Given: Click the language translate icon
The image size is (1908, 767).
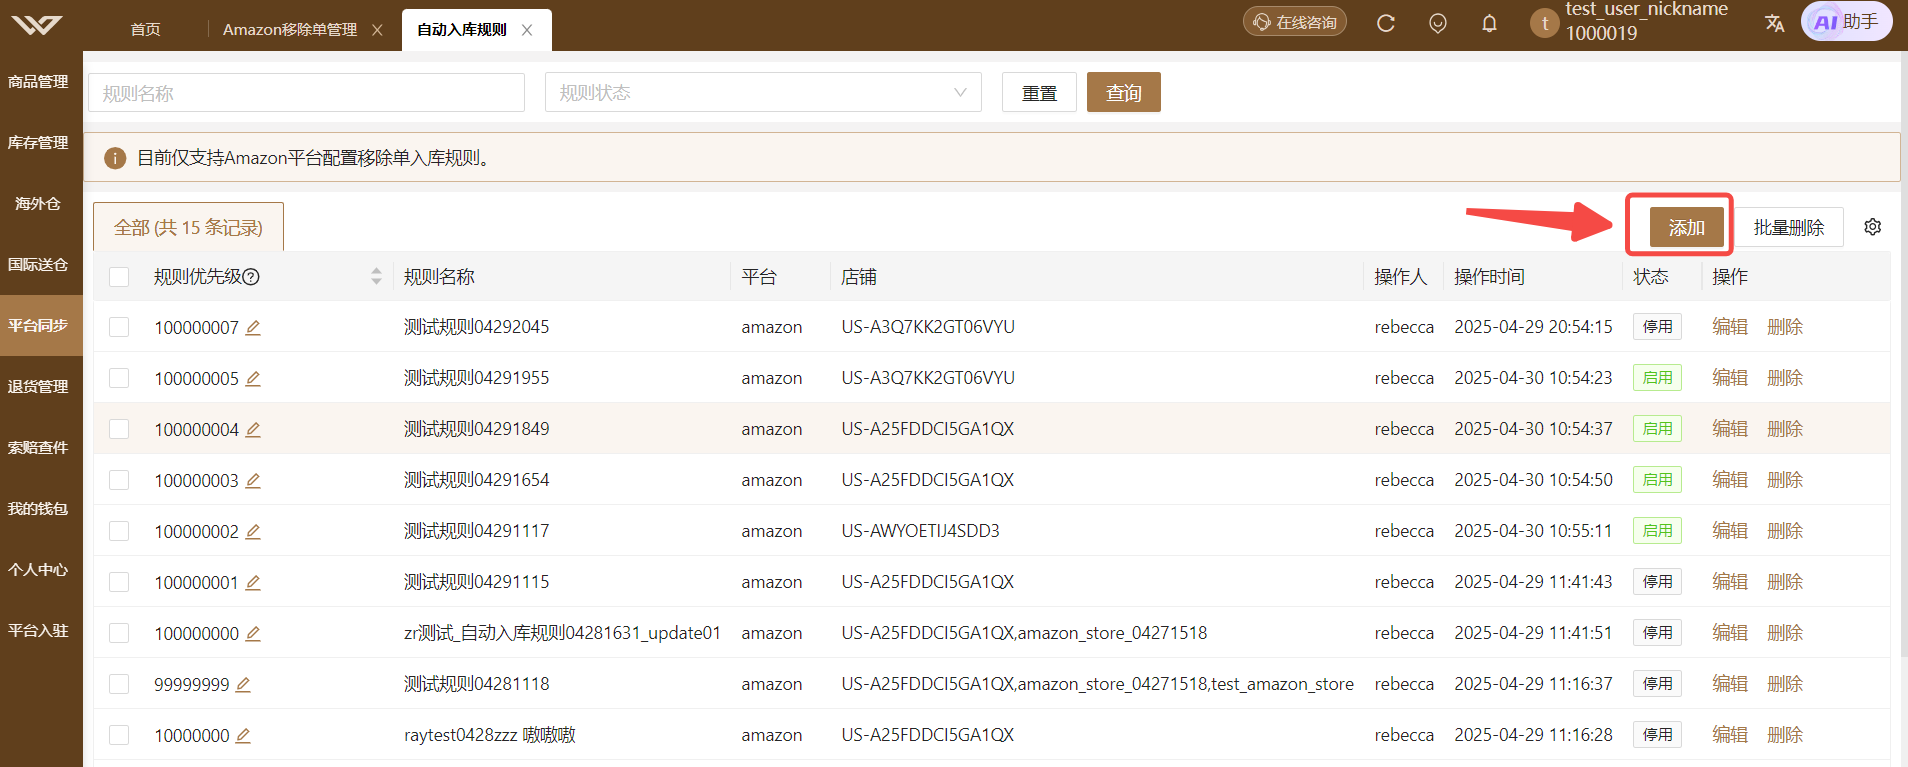Looking at the screenshot, I should pos(1774,23).
